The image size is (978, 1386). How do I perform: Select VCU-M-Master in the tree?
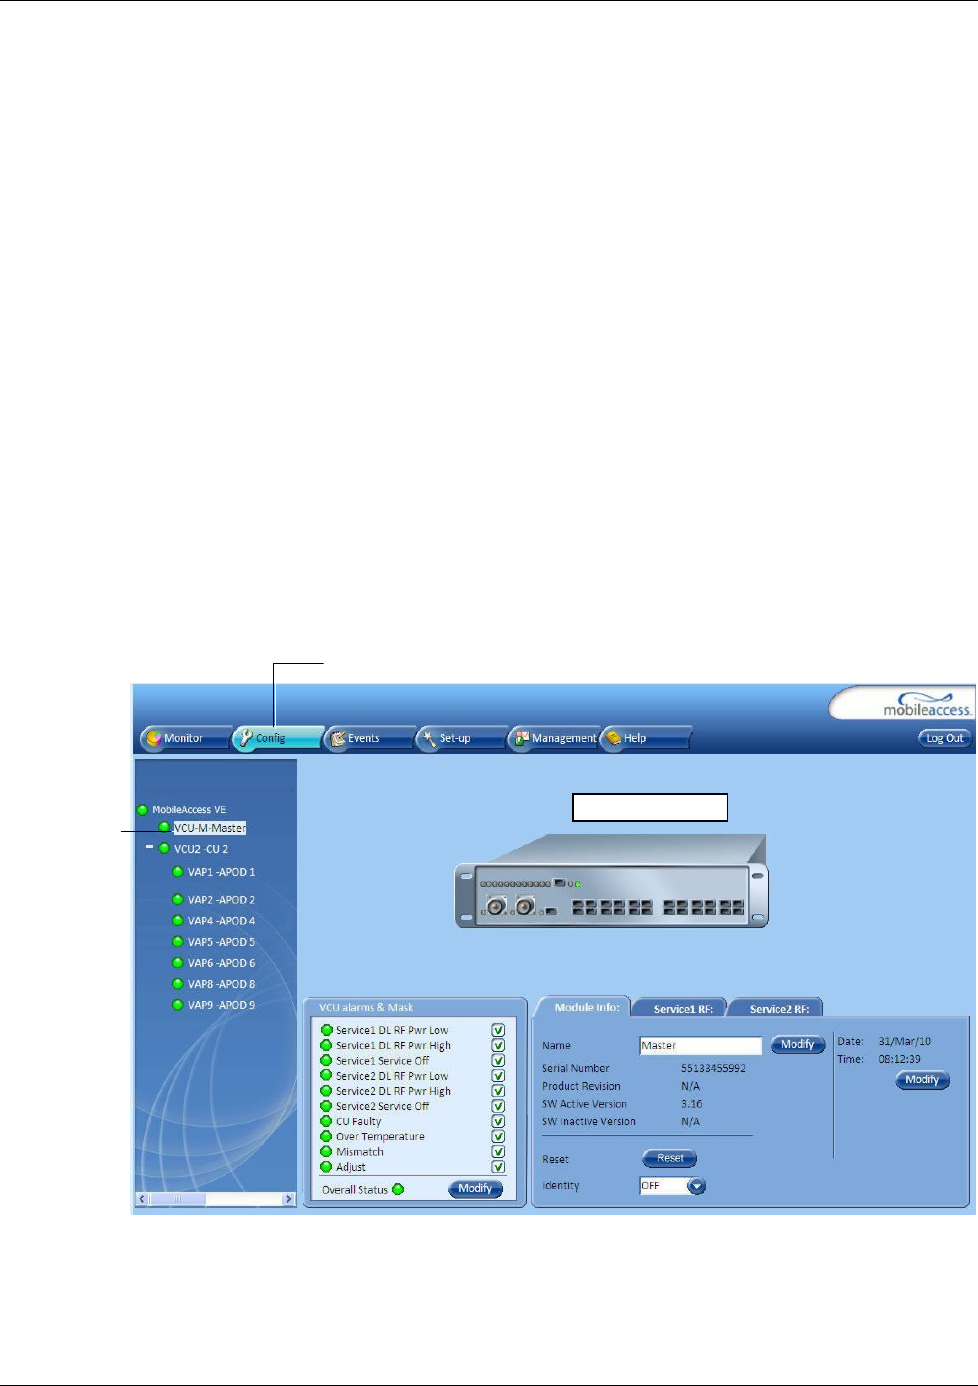point(209,828)
